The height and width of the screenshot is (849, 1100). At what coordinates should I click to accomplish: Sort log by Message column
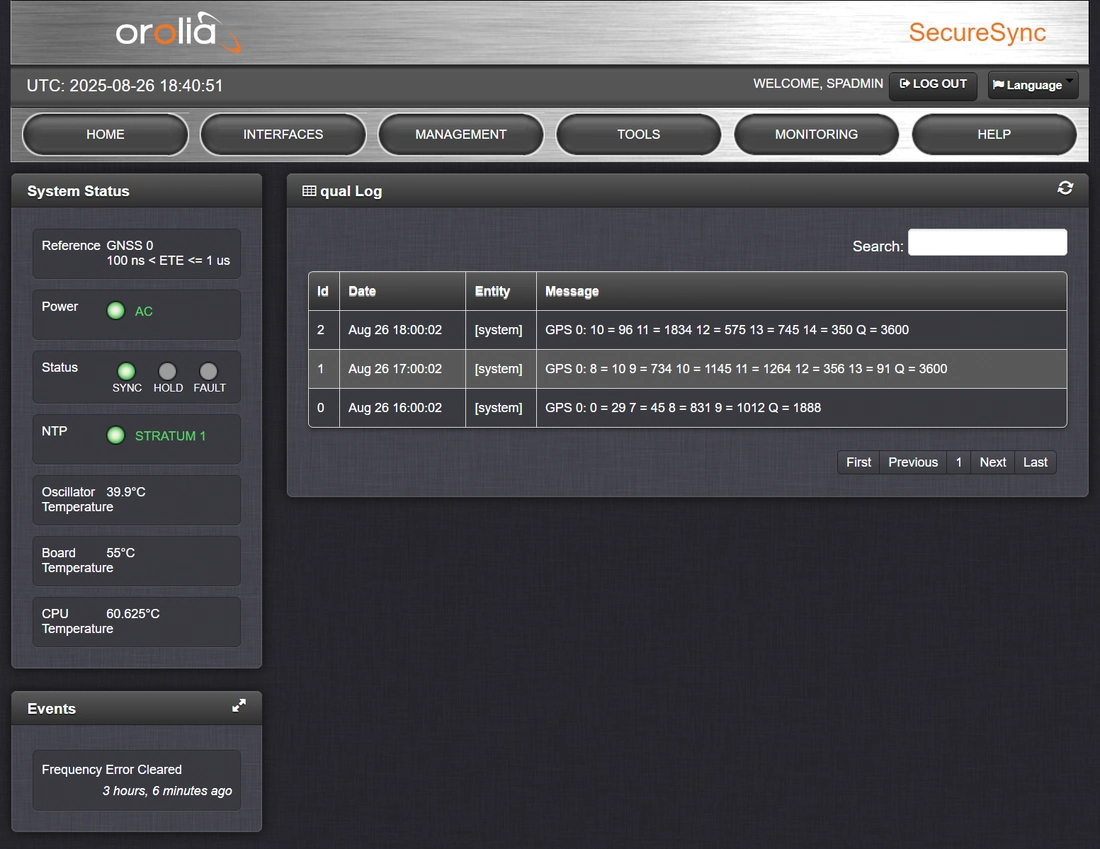click(801, 291)
